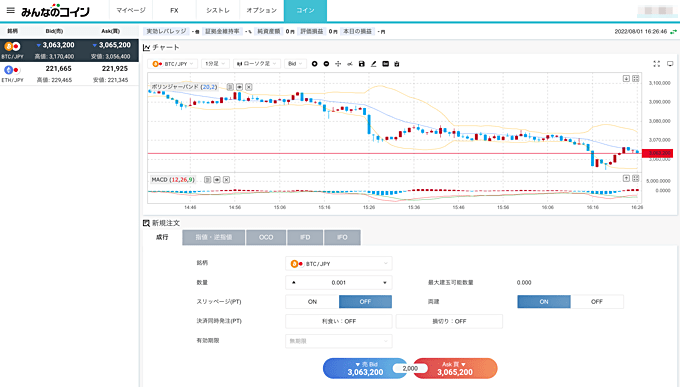Open the hamburger menu beside the logo
Viewport: 680px width, 387px height.
[10, 10]
